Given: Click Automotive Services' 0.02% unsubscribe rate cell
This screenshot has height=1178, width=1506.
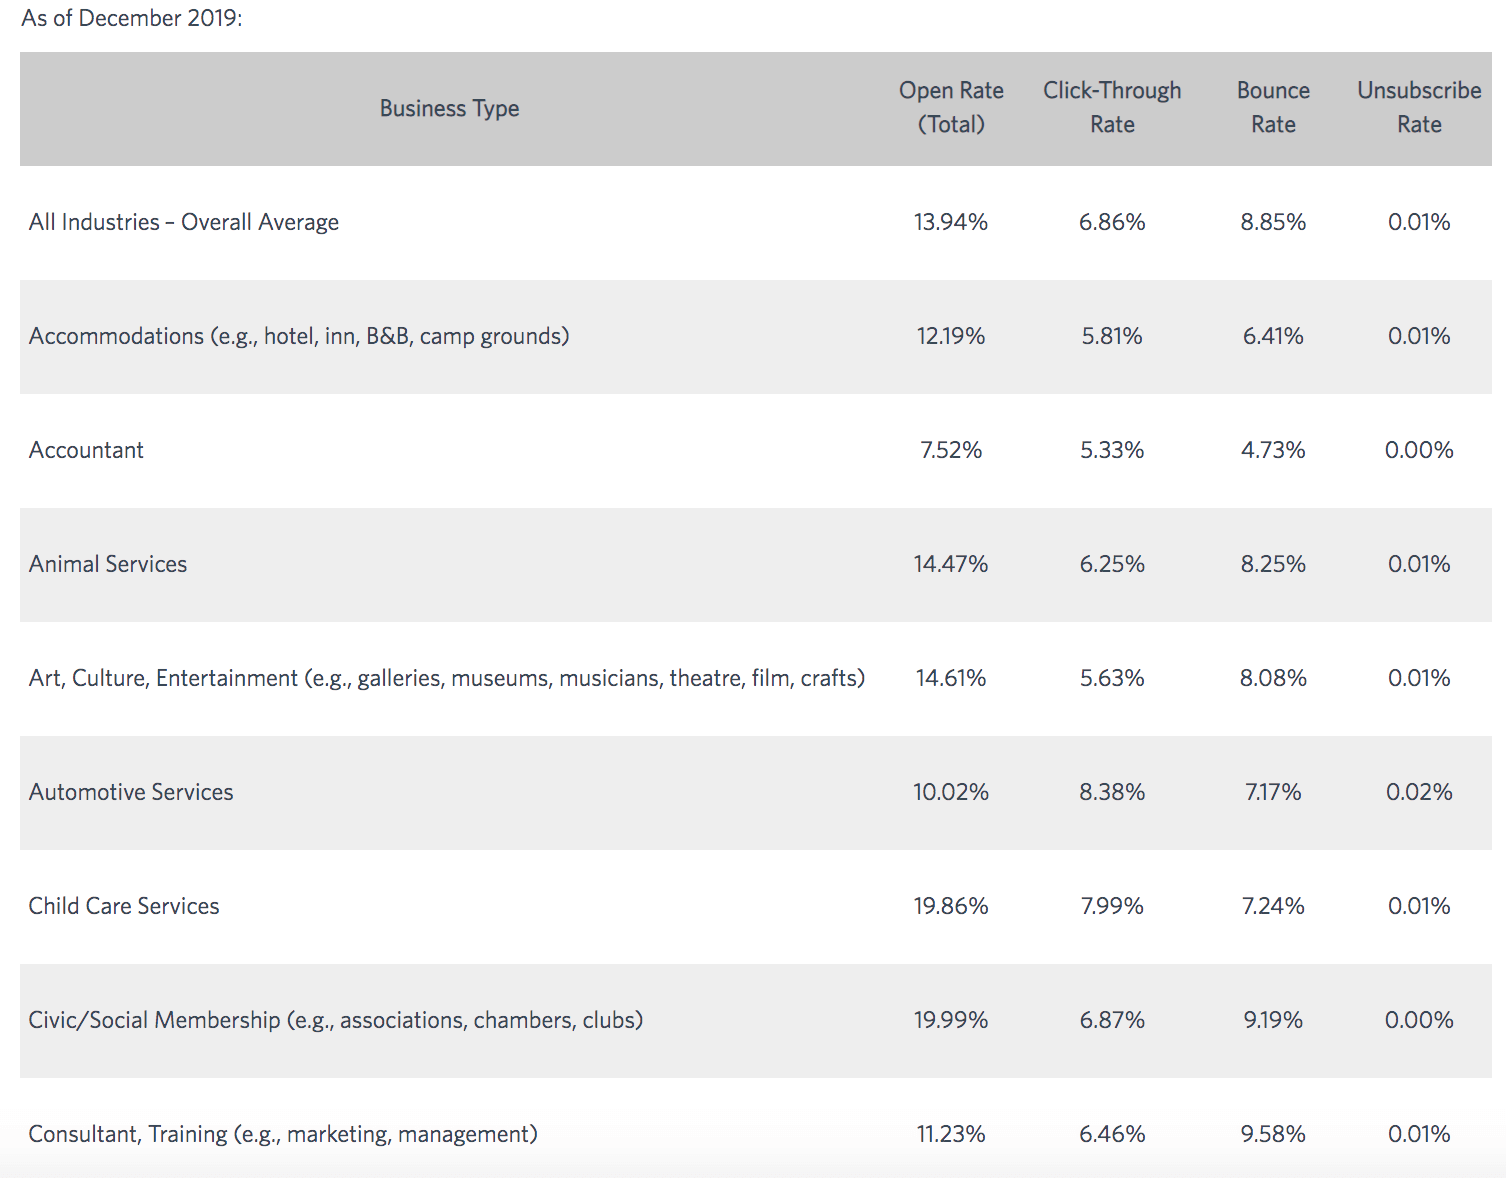Looking at the screenshot, I should [1419, 792].
